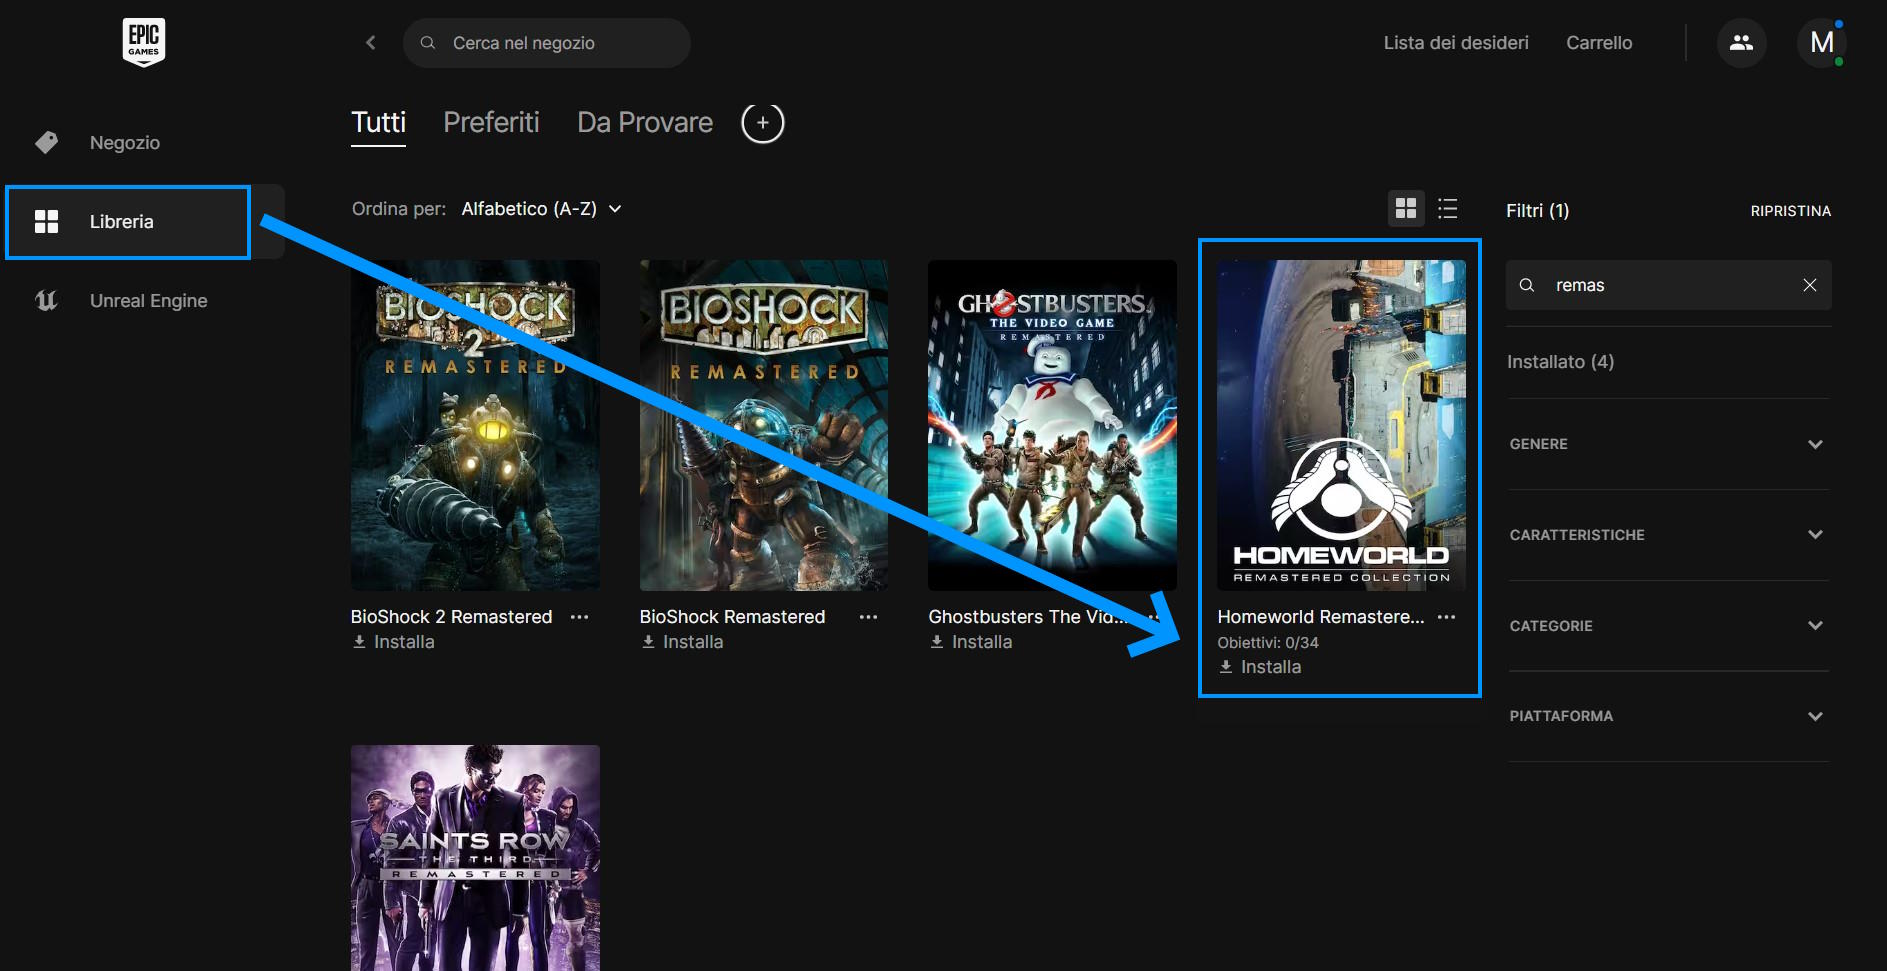Click the BioShock 2 Remastered title
The width and height of the screenshot is (1887, 971).
(451, 617)
